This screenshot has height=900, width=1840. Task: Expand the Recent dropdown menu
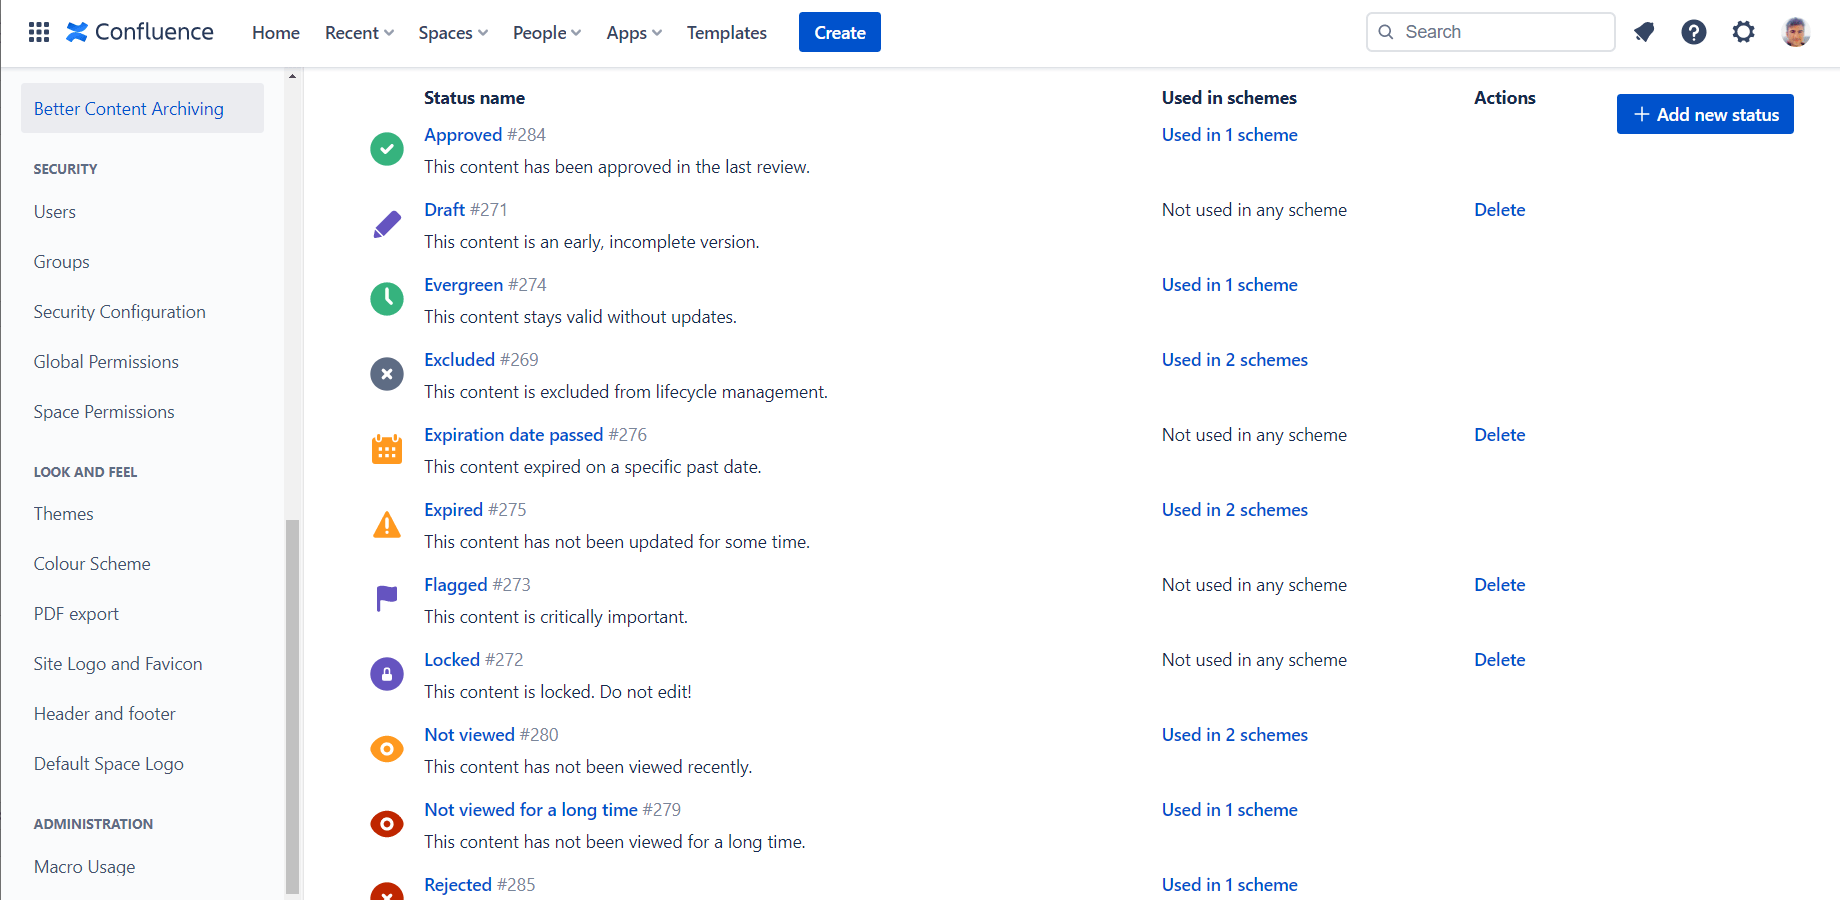pos(359,32)
